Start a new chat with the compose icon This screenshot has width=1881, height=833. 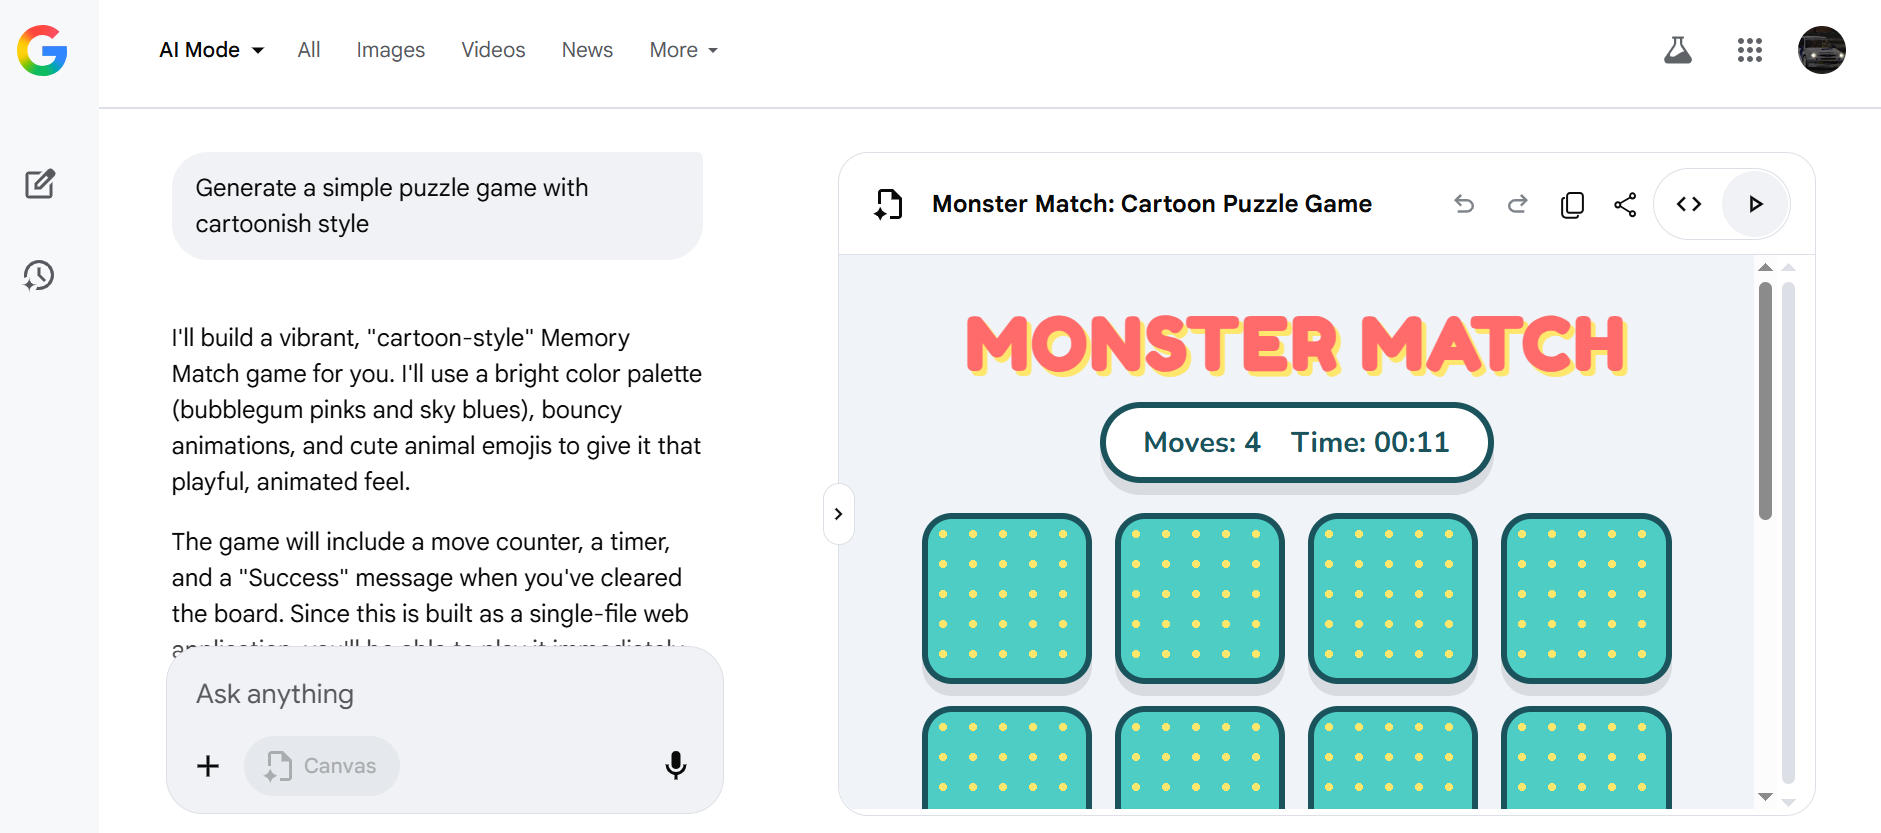pyautogui.click(x=40, y=184)
